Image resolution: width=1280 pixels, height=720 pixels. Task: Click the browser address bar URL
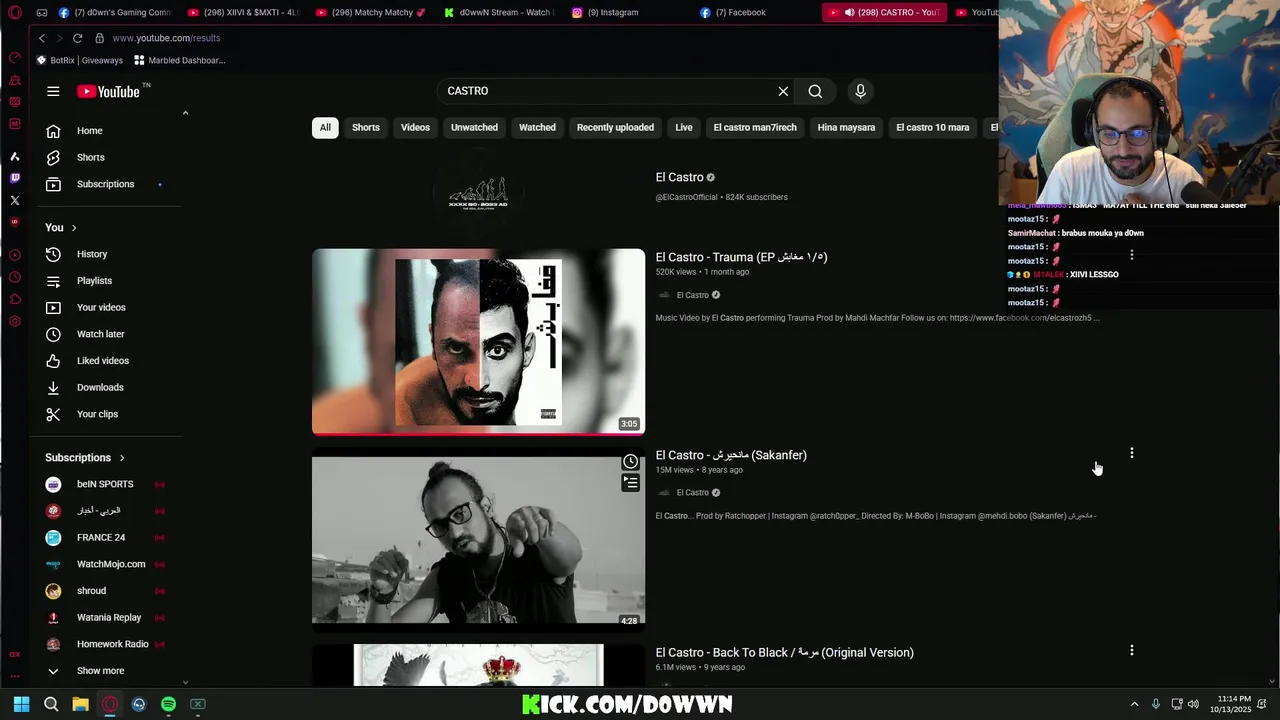166,38
